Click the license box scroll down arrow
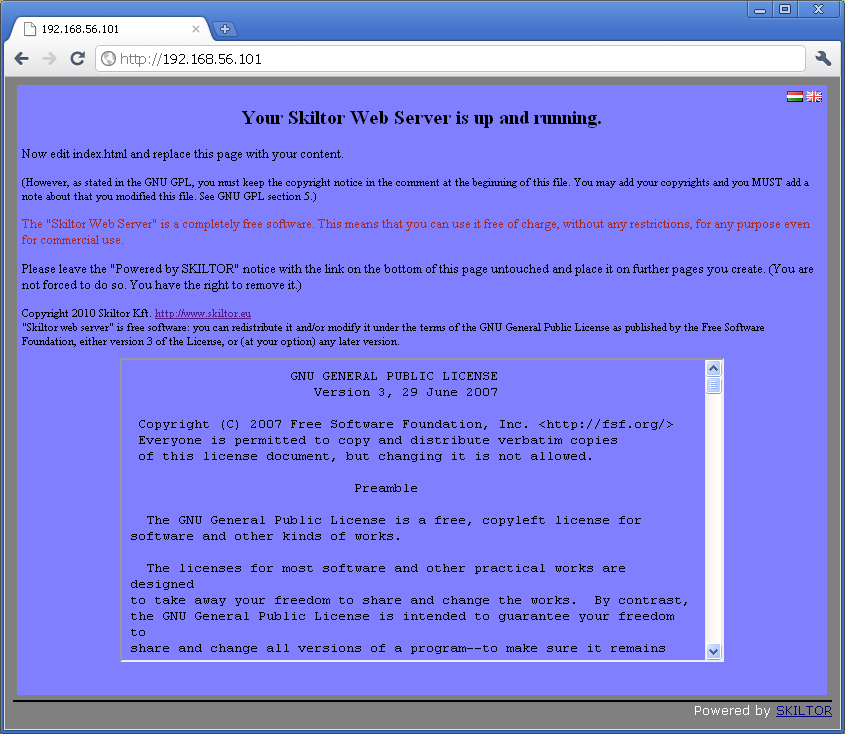The width and height of the screenshot is (845, 734). pos(714,651)
